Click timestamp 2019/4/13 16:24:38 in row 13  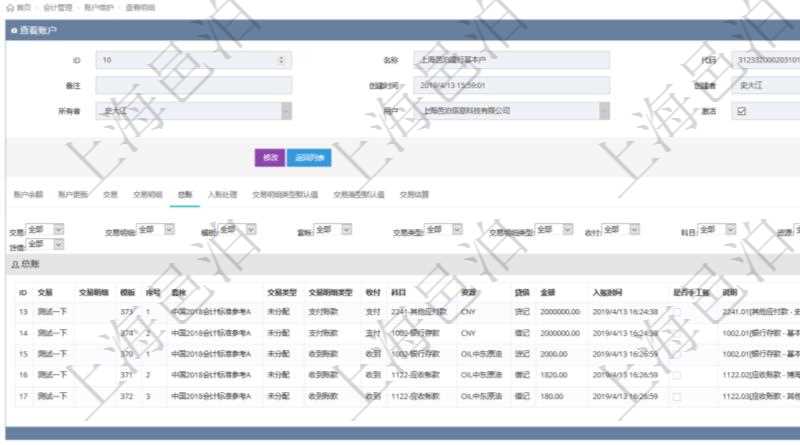click(625, 311)
